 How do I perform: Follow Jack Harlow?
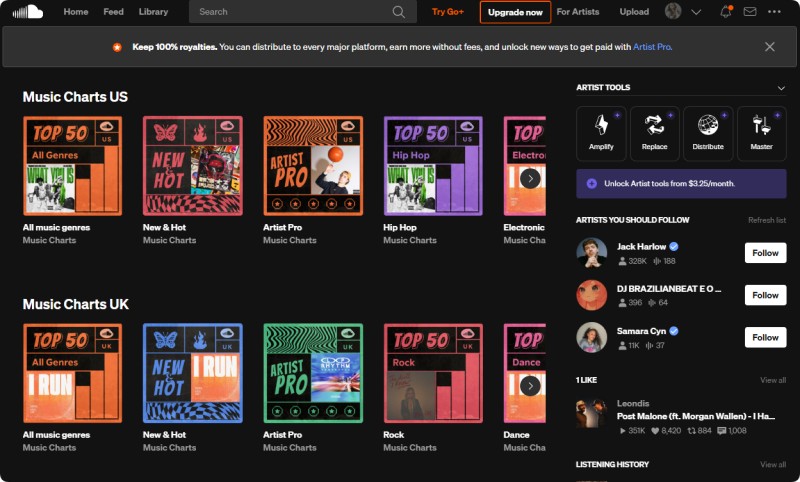point(765,253)
